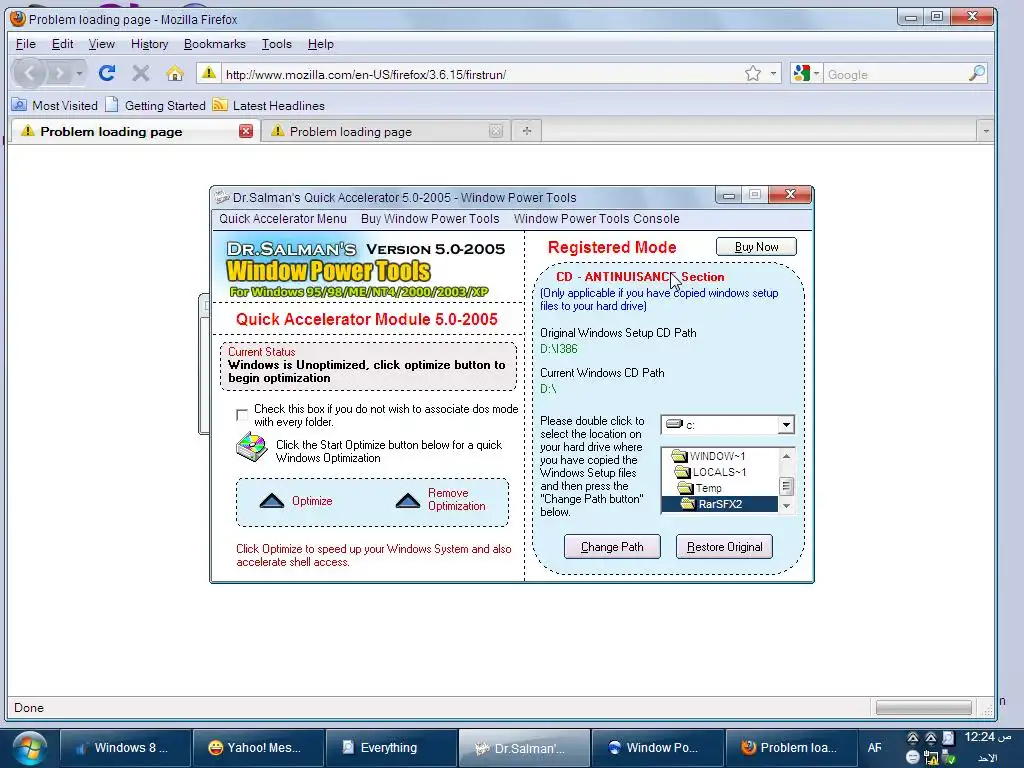Switch to Everything taskbar item

(391, 748)
